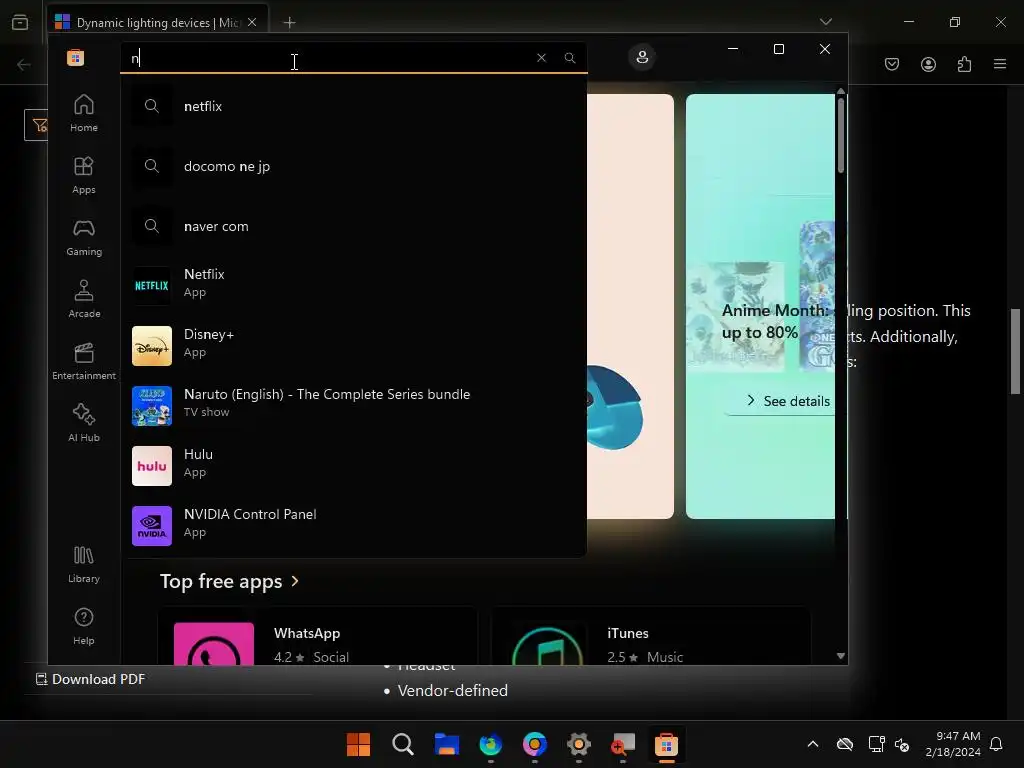The height and width of the screenshot is (768, 1024).
Task: Open the Windows Start menu
Action: (x=358, y=744)
